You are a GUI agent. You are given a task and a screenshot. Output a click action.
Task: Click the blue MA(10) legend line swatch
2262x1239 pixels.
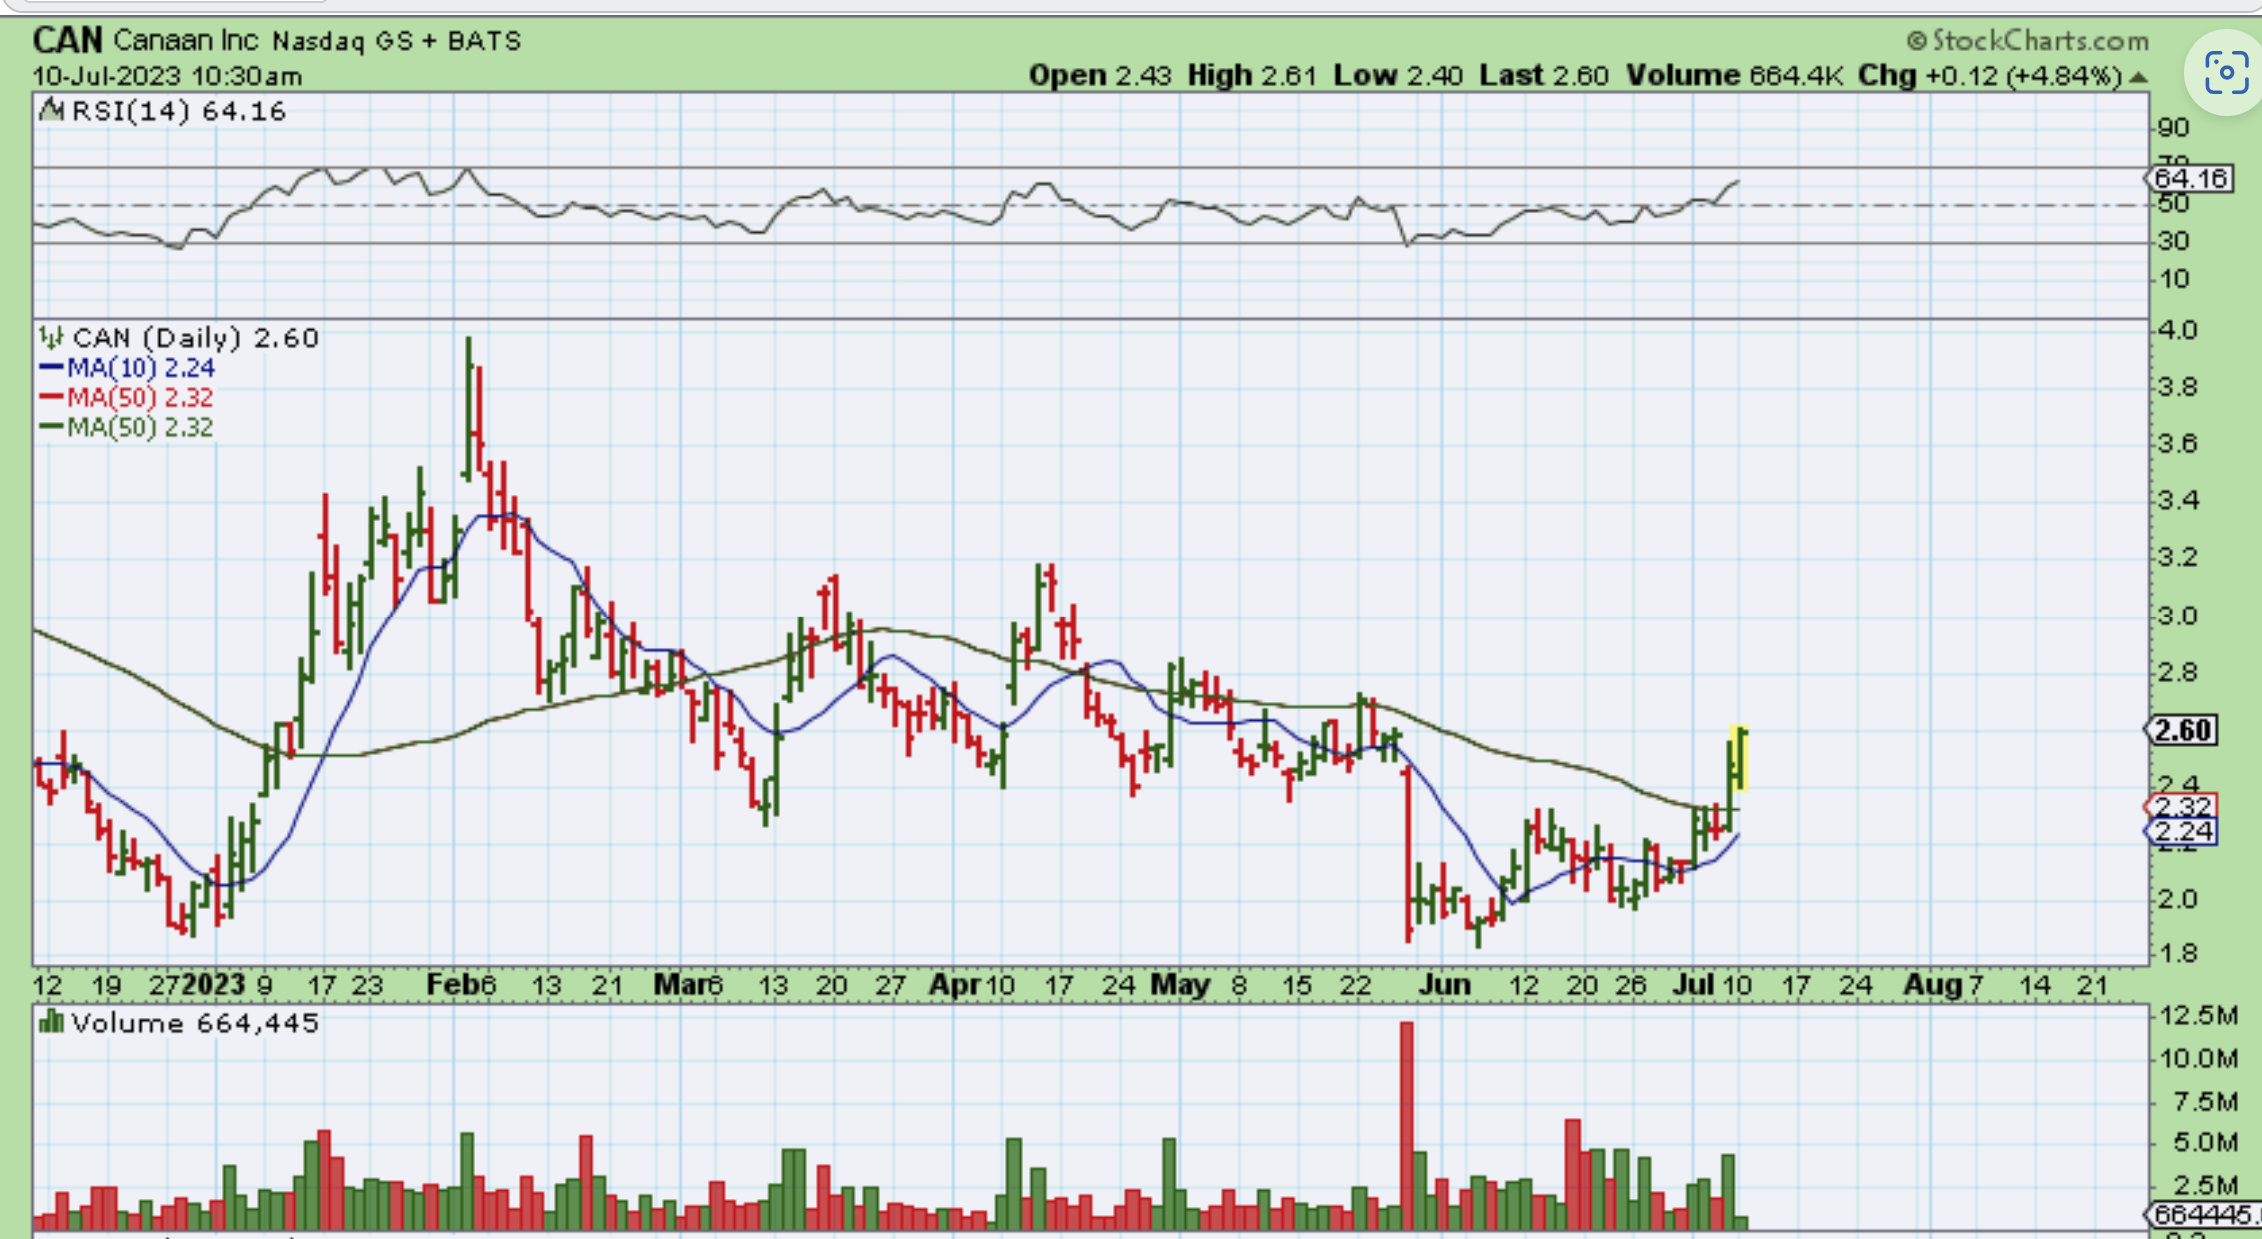click(51, 368)
